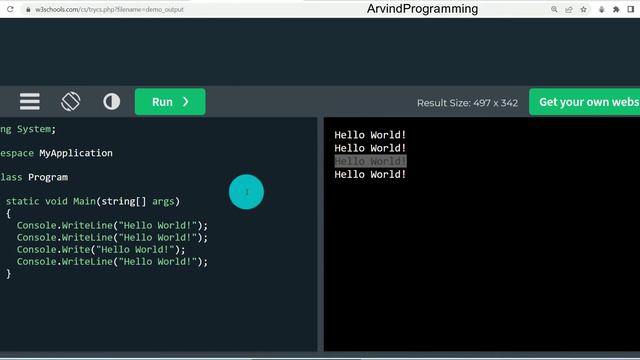Click the last Hello World! output line

[370, 174]
